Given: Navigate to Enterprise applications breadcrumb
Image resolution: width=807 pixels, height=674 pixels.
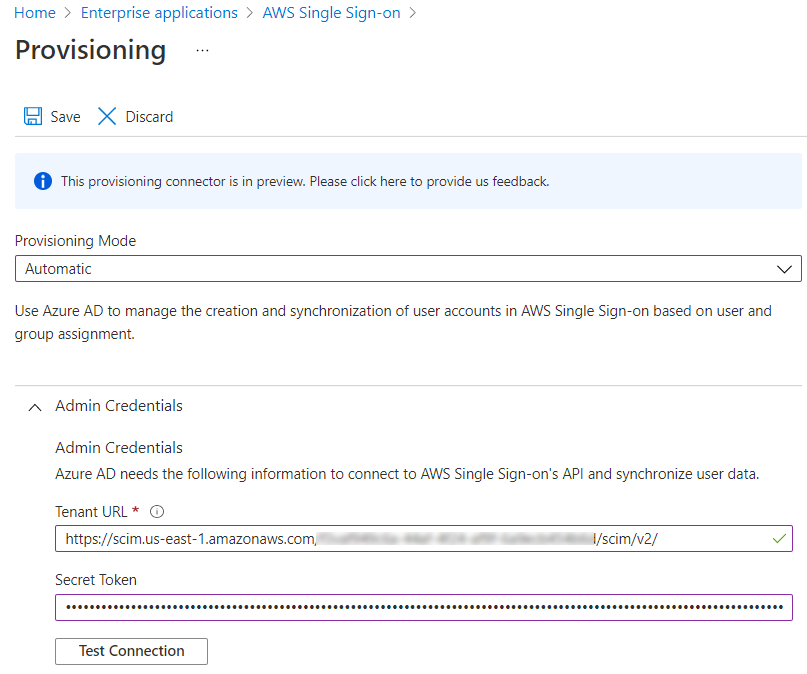Looking at the screenshot, I should 159,13.
